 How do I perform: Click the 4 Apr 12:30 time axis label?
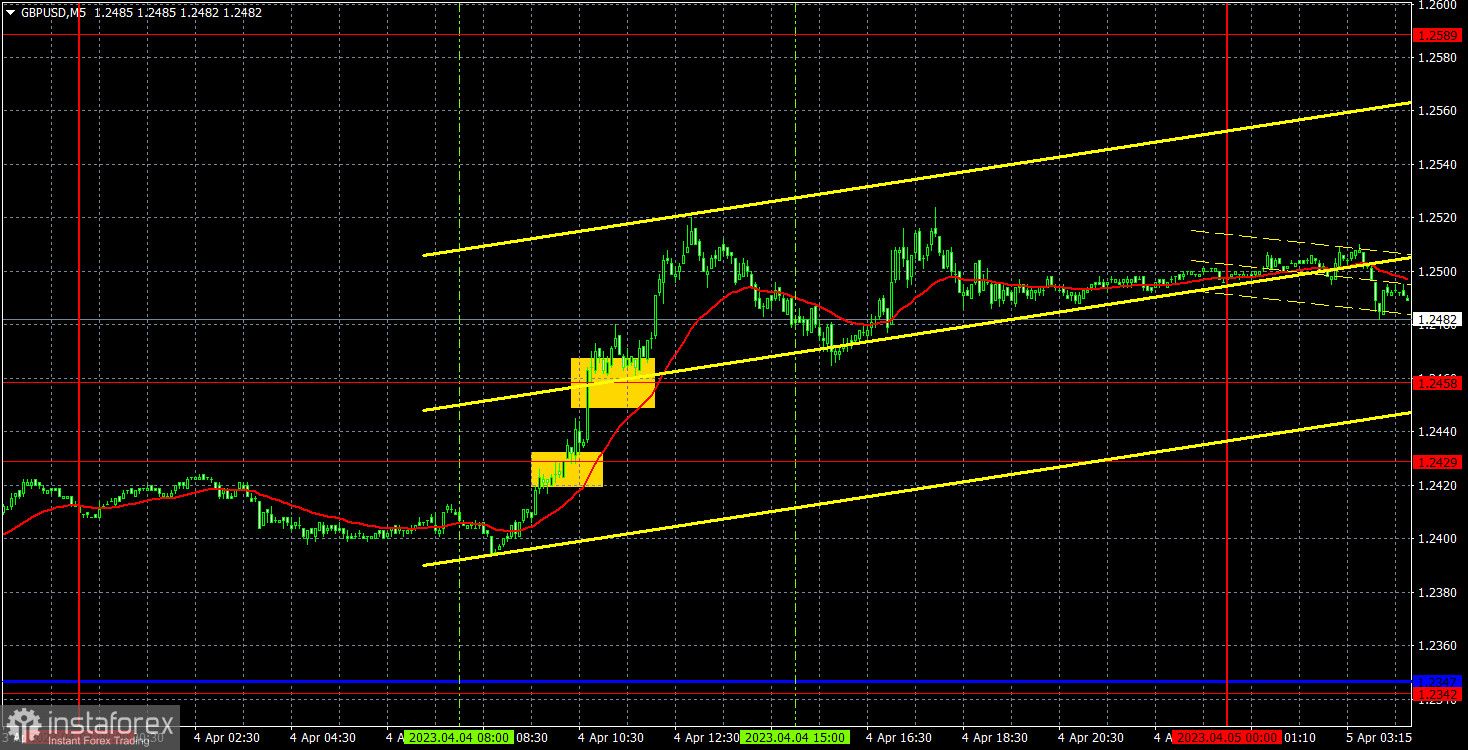click(707, 737)
